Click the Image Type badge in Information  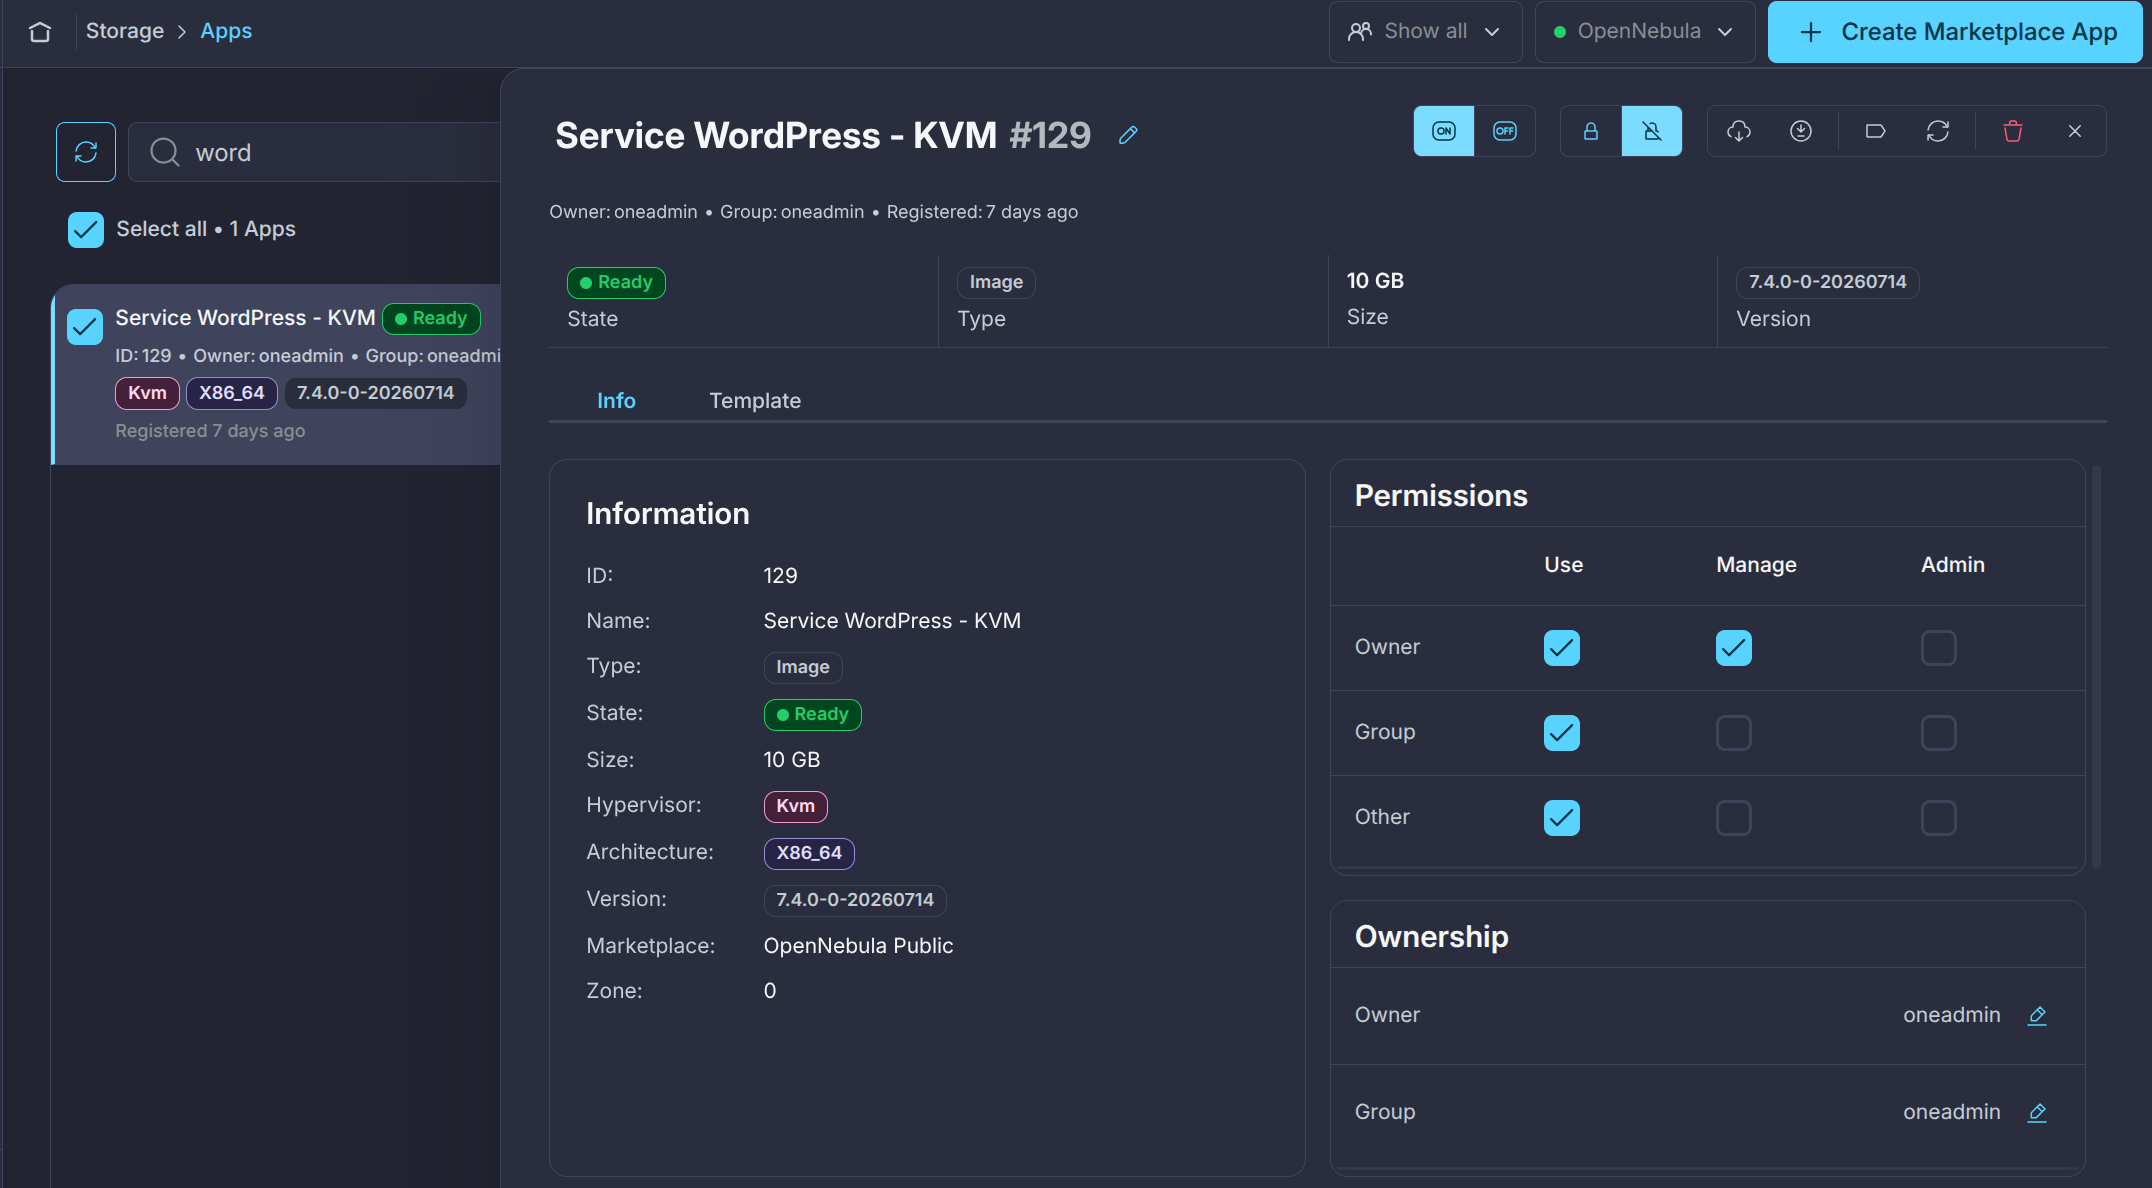(x=802, y=667)
